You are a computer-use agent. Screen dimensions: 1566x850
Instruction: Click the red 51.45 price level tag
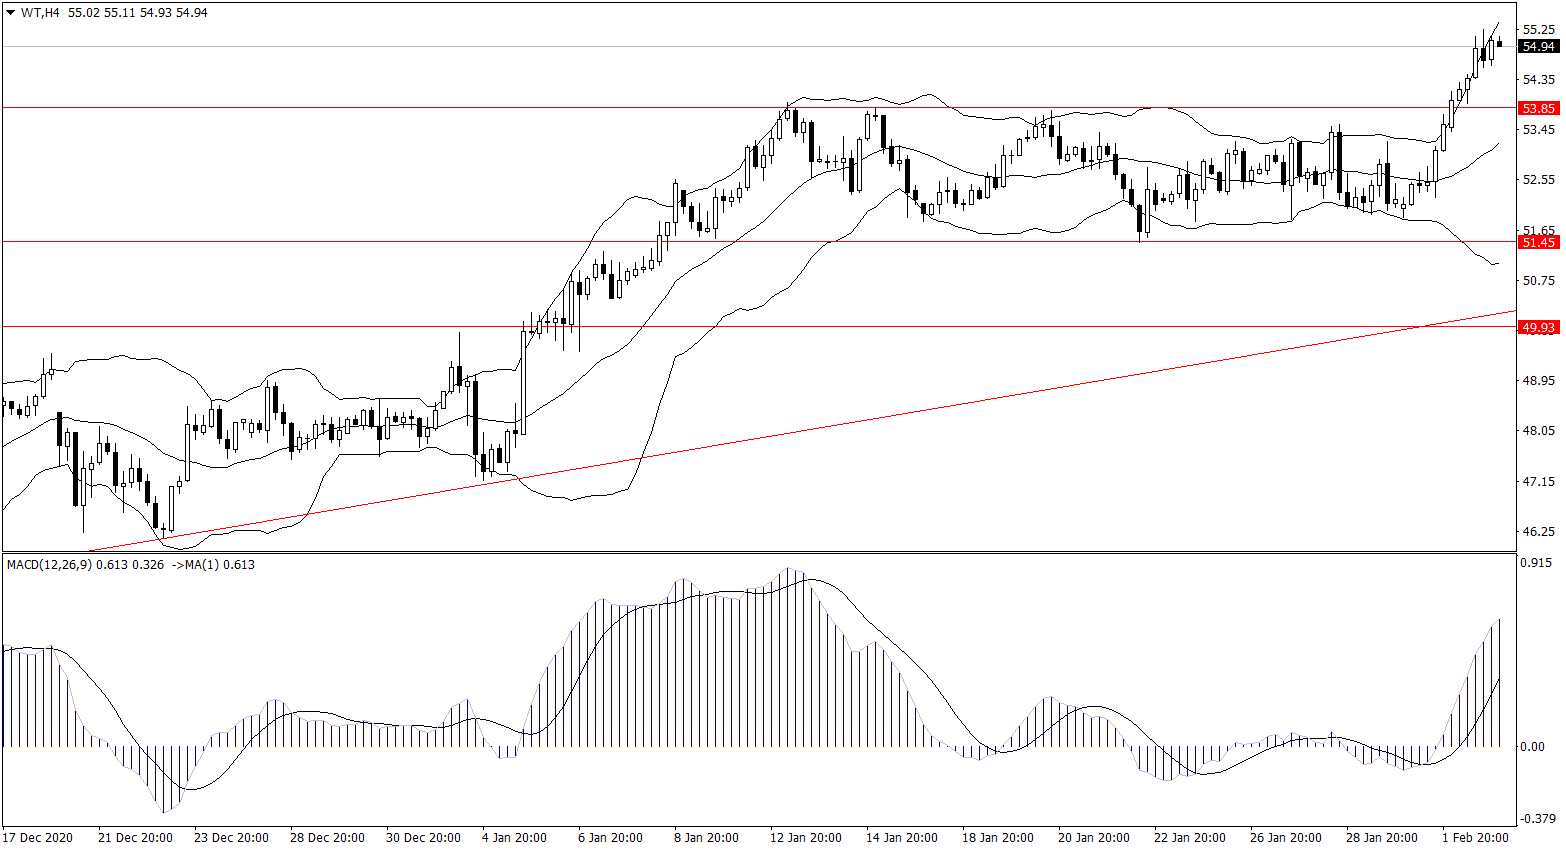point(1537,242)
